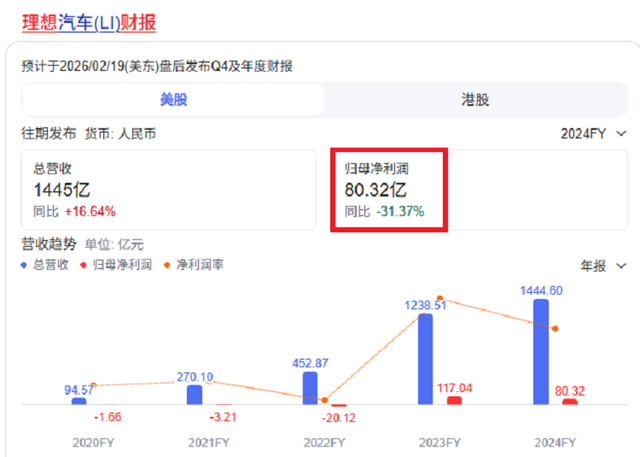Click the red 2023FY net profit bar
The width and height of the screenshot is (640, 457).
454,400
